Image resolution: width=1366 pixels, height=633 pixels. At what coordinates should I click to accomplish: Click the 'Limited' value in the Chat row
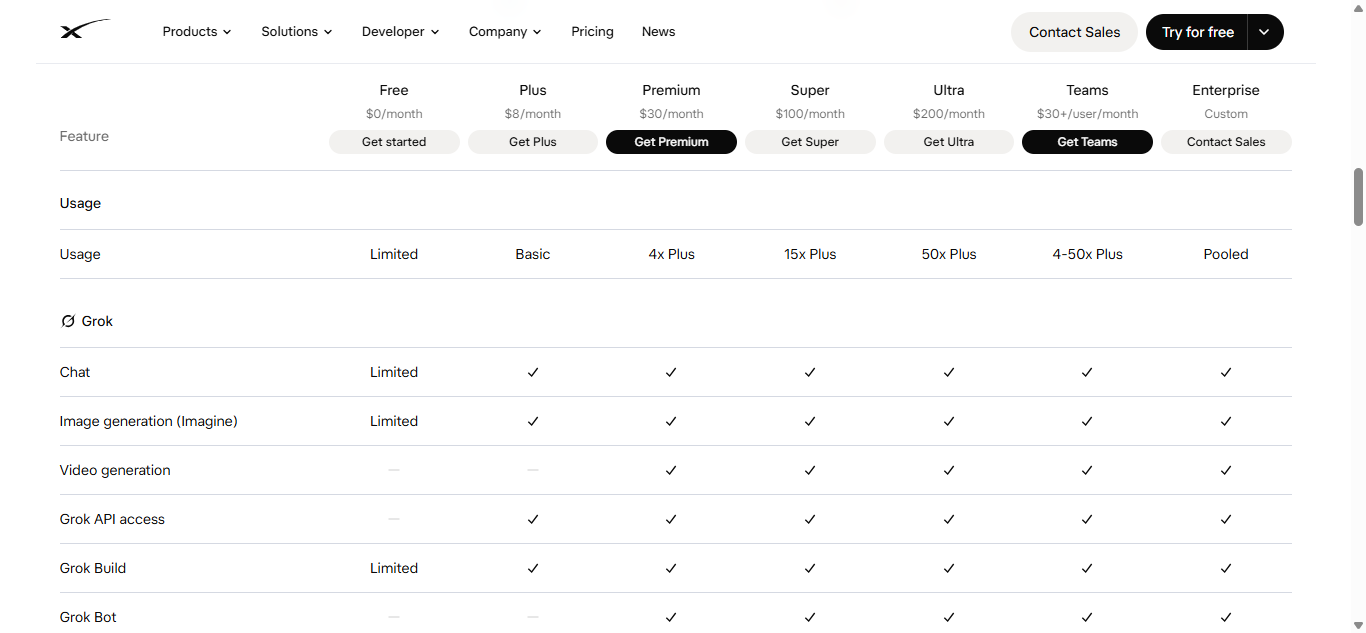394,372
